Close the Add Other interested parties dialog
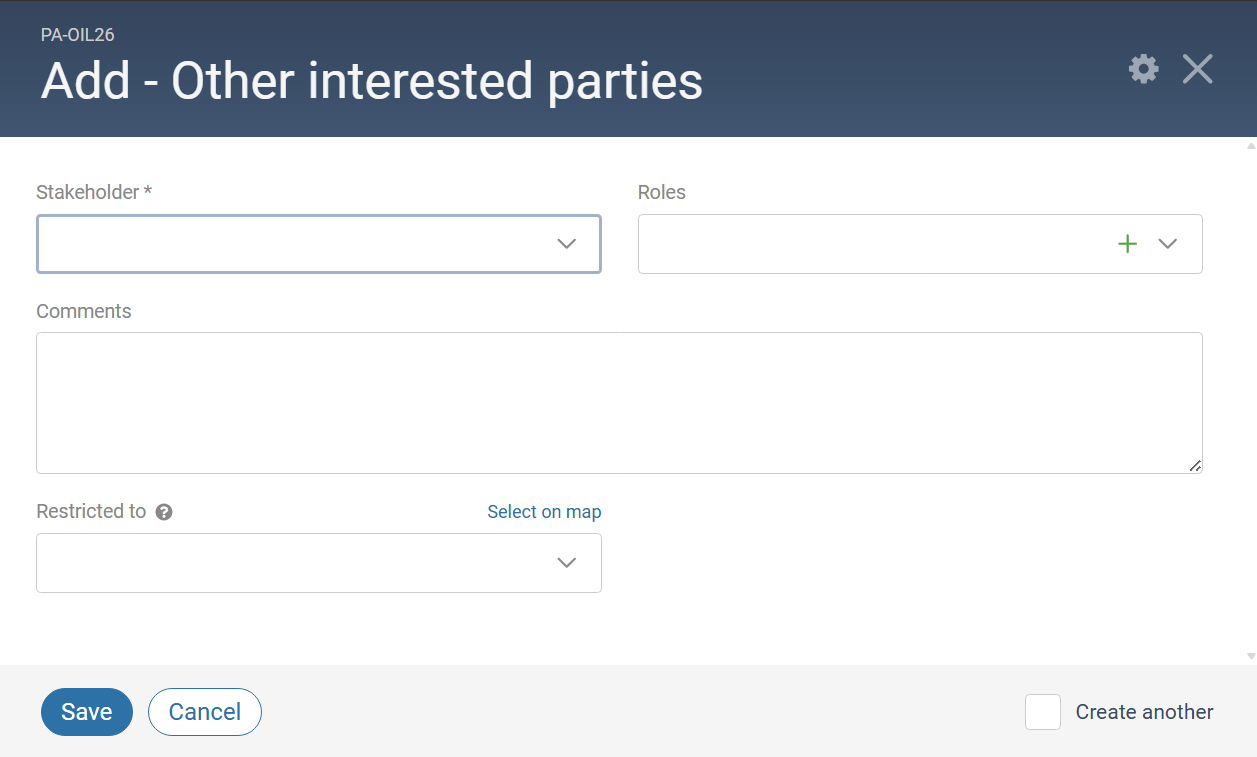This screenshot has width=1257, height=757. point(1197,69)
